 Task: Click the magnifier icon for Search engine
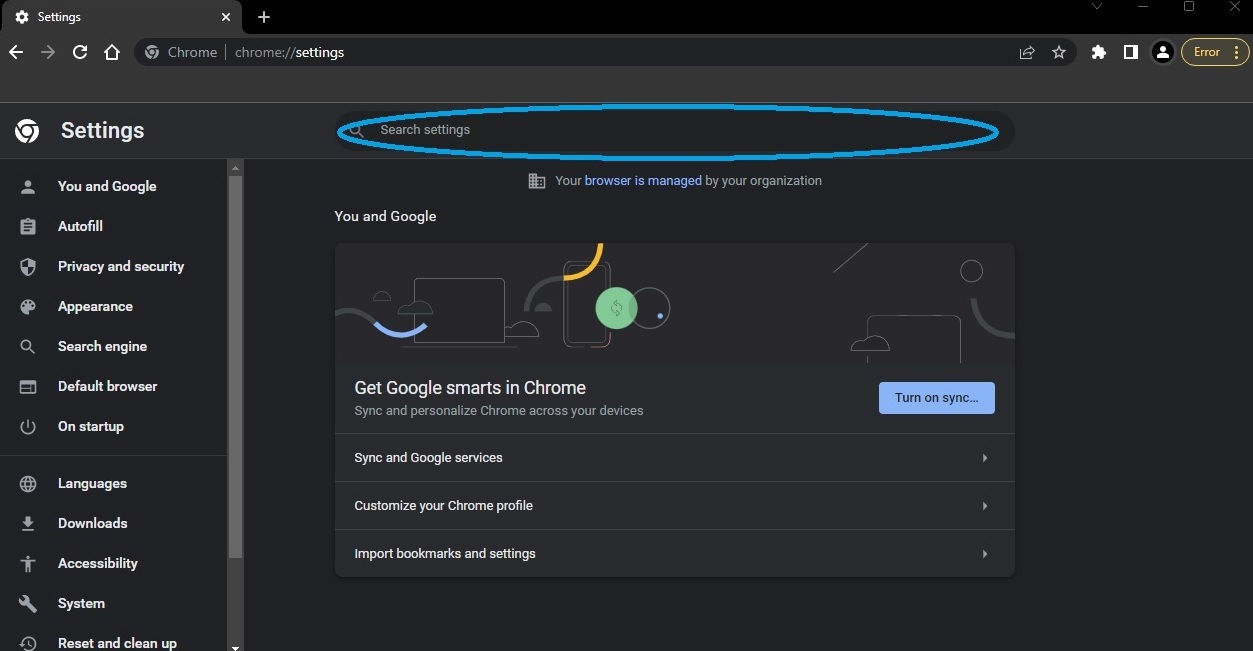28,346
